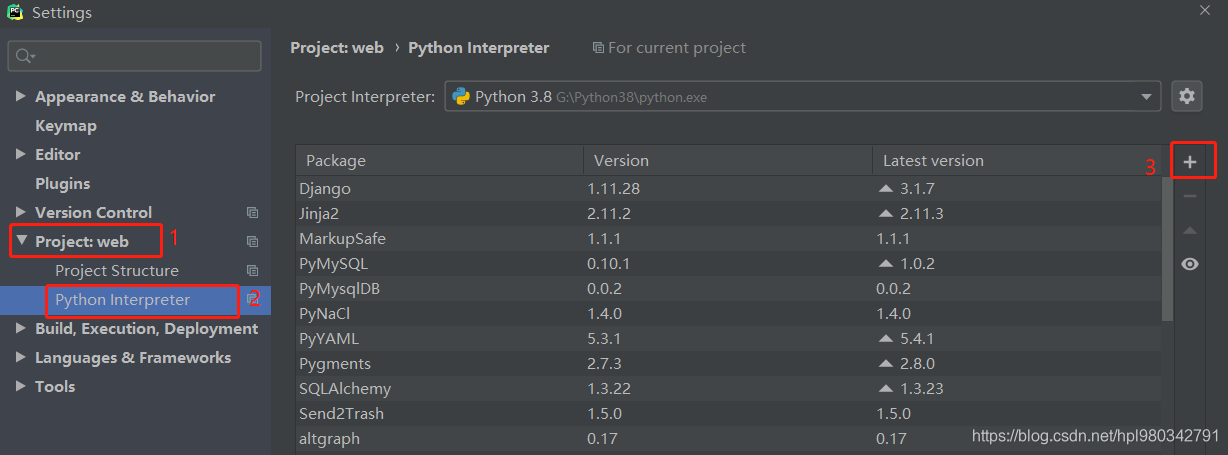Click SQLAlchemy version 1.3.22 cell
Viewport: 1228px width, 455px height.
click(611, 388)
